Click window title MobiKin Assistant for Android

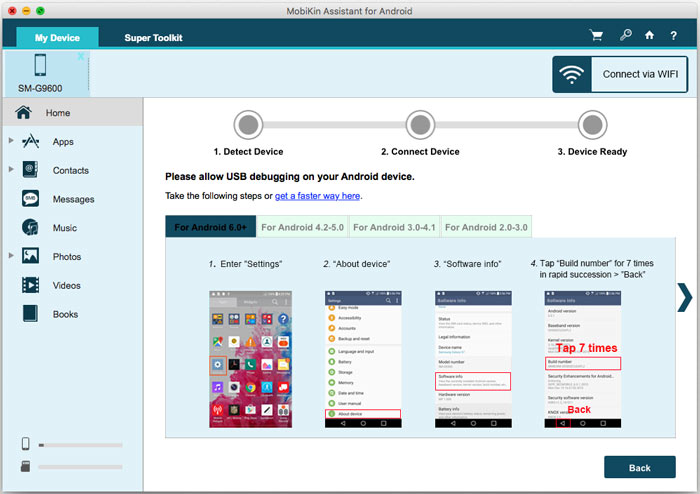350,11
